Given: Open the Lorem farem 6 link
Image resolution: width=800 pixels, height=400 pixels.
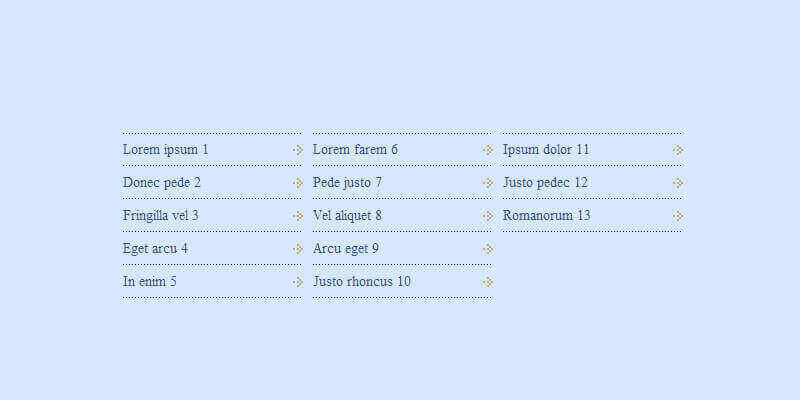Looking at the screenshot, I should 355,150.
